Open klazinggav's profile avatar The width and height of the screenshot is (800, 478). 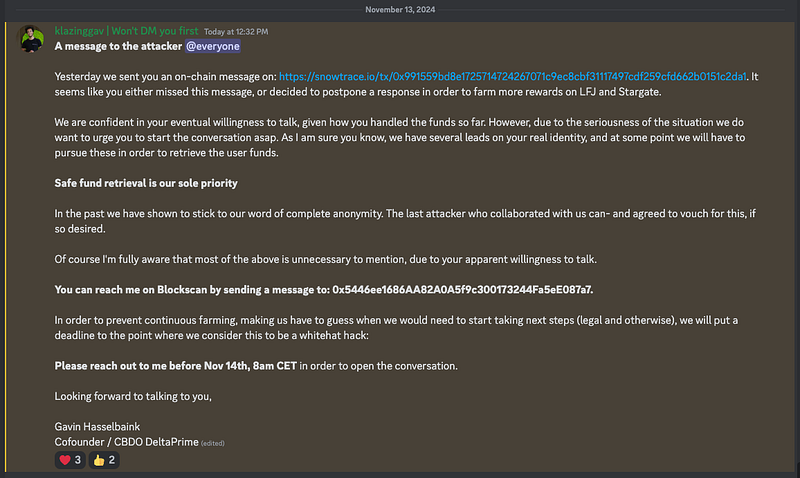point(31,39)
